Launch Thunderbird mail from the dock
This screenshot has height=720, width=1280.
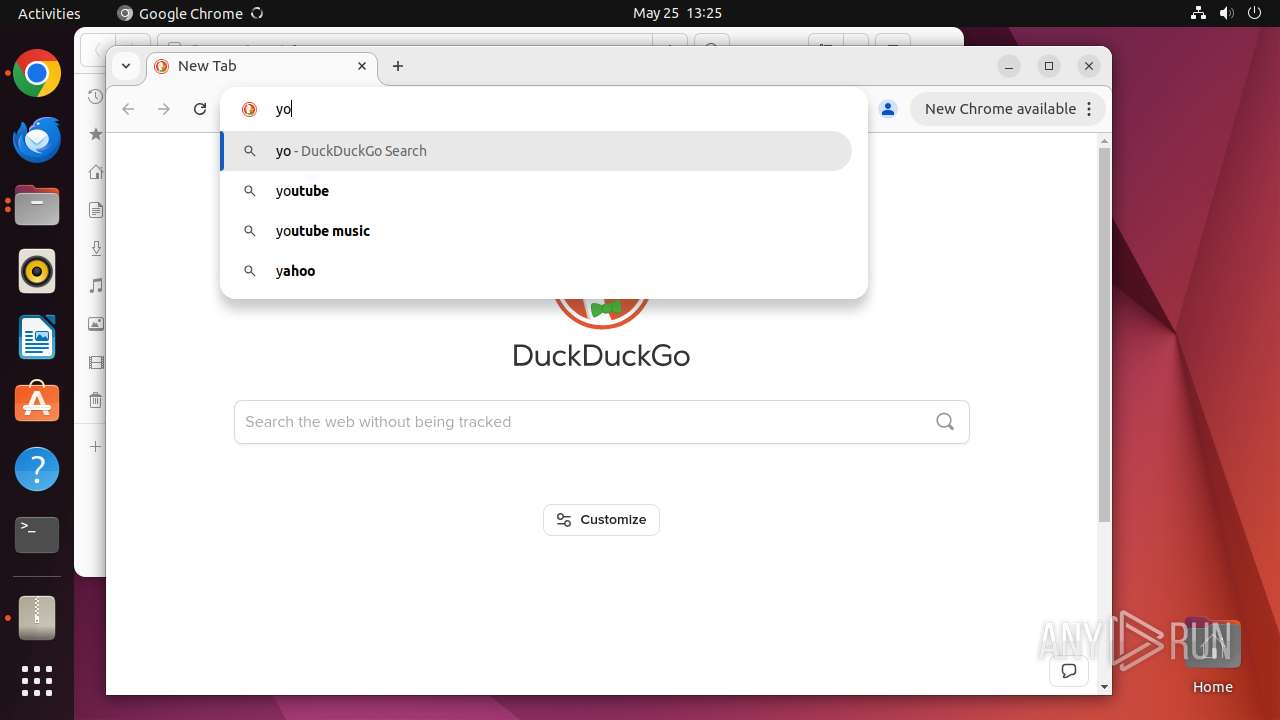point(37,140)
